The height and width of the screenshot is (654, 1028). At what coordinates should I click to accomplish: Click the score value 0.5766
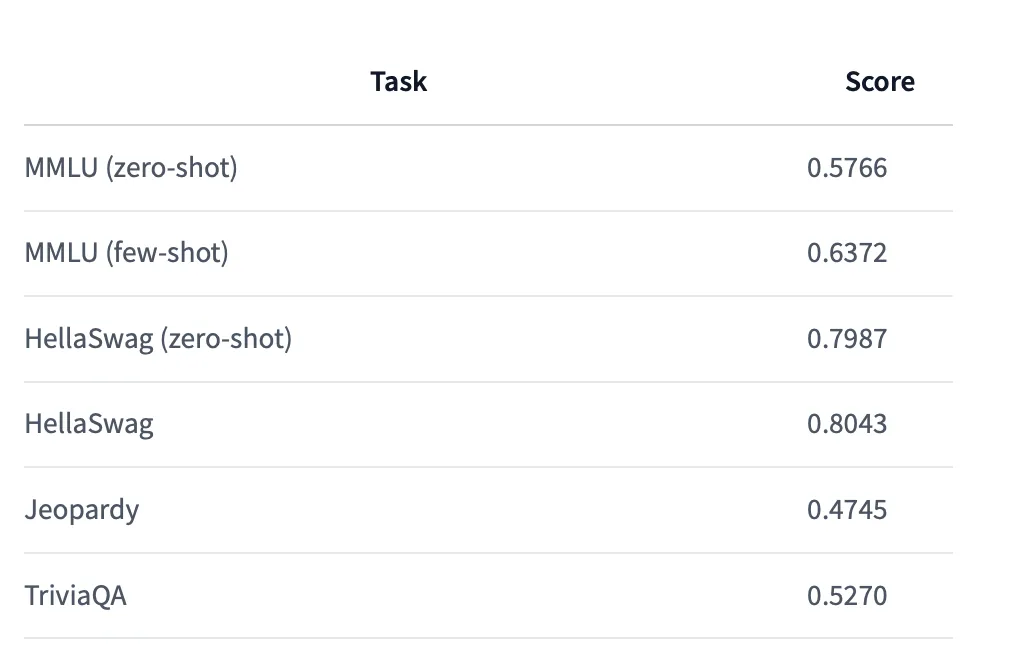[x=847, y=168]
